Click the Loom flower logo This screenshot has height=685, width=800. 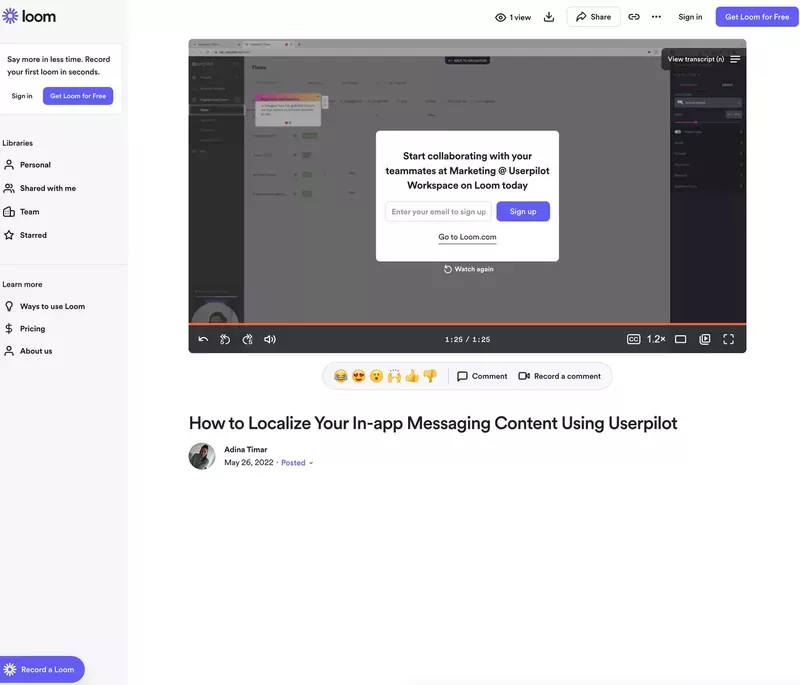13,15
